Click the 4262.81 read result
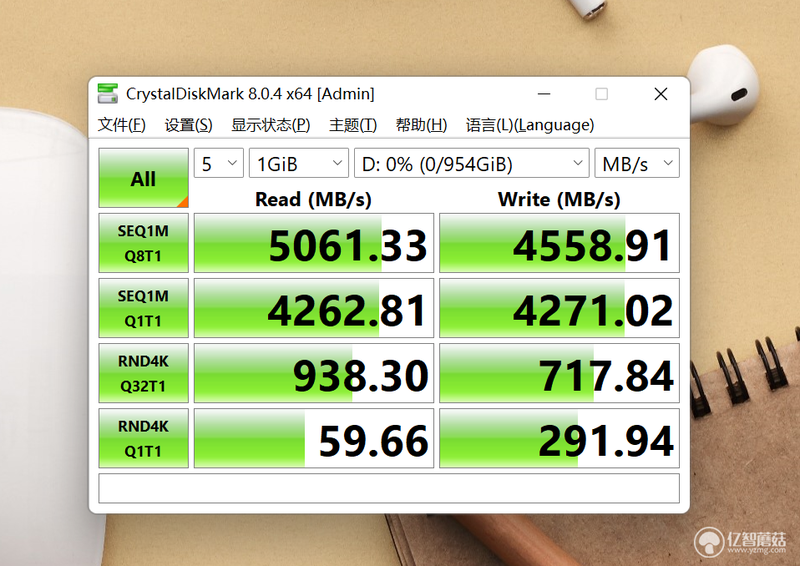This screenshot has width=800, height=566. point(314,308)
